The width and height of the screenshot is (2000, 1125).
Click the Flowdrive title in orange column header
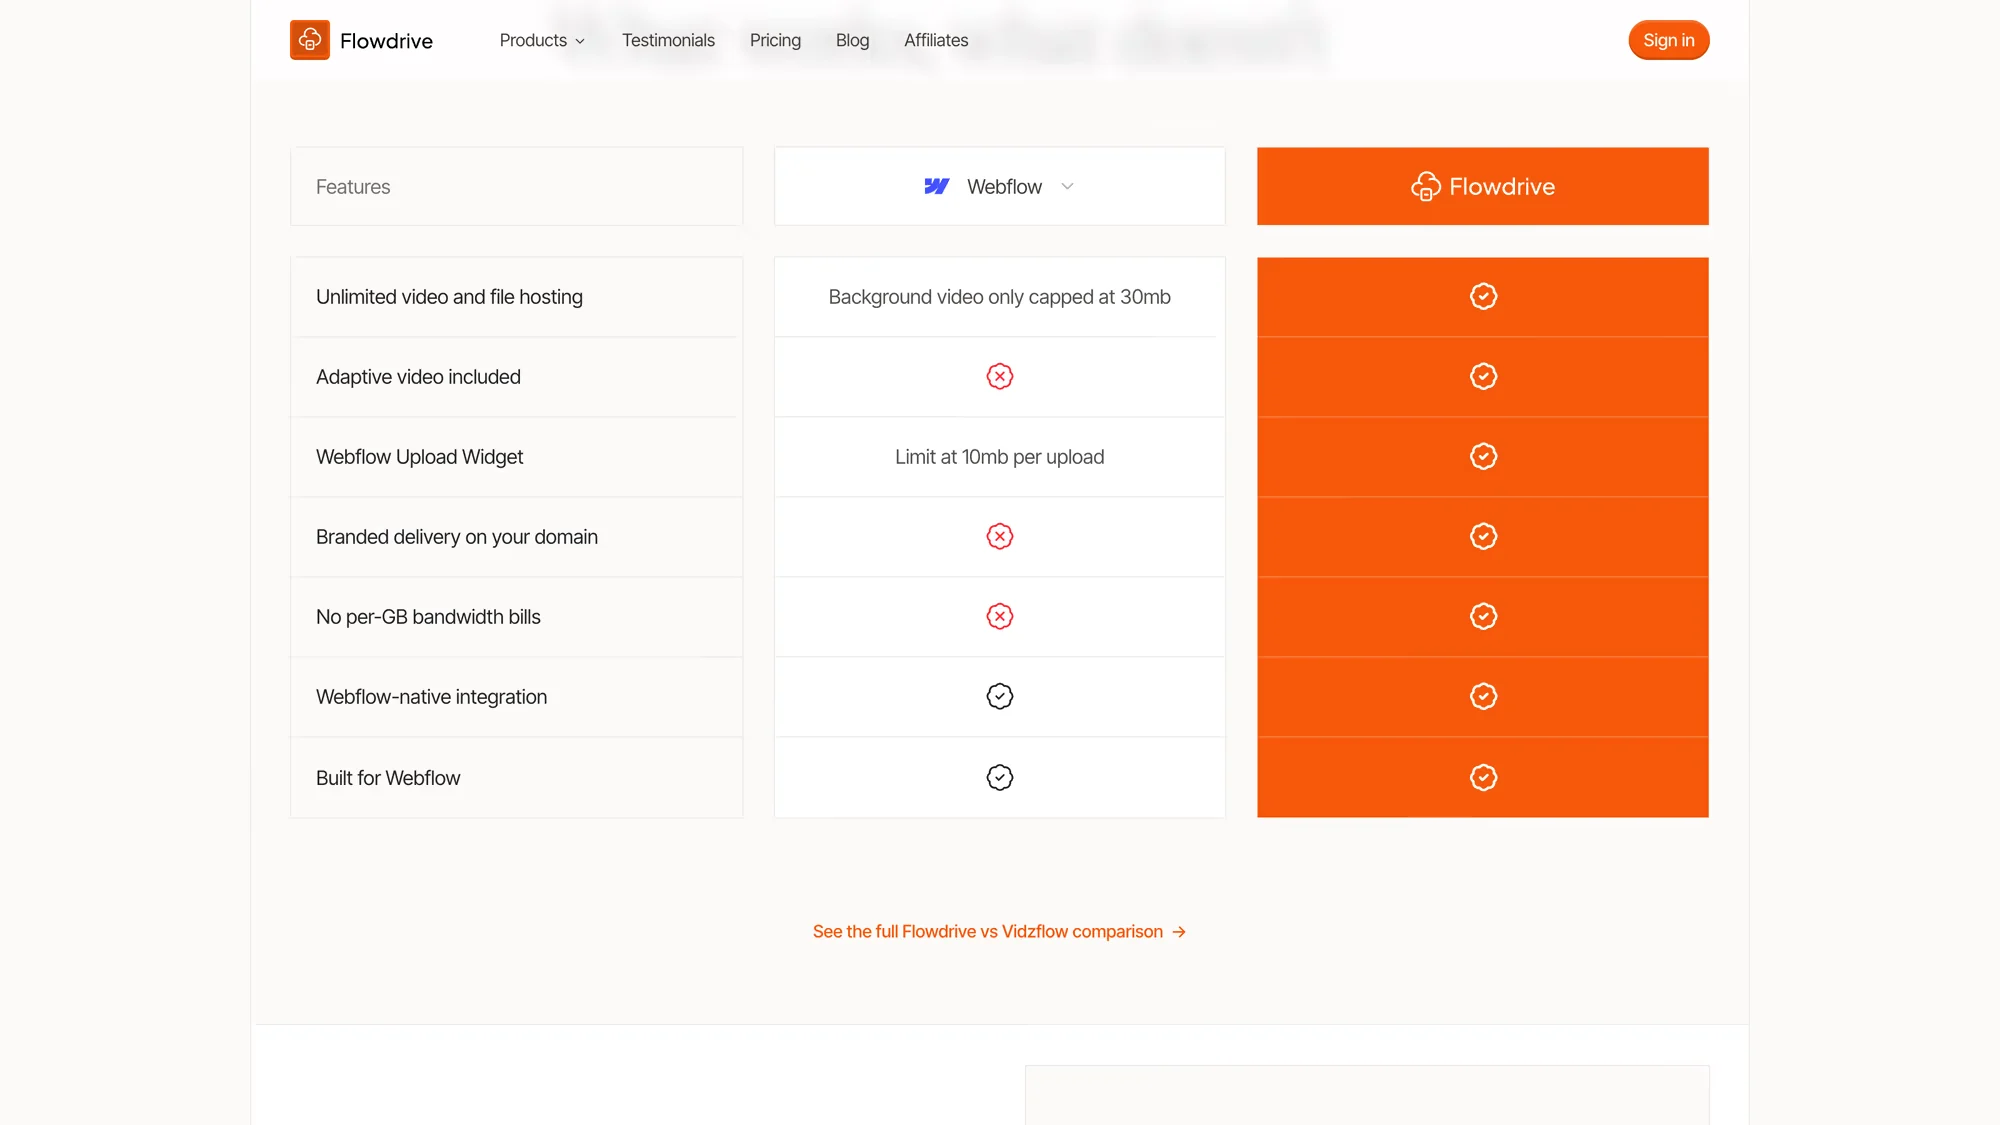(1502, 186)
